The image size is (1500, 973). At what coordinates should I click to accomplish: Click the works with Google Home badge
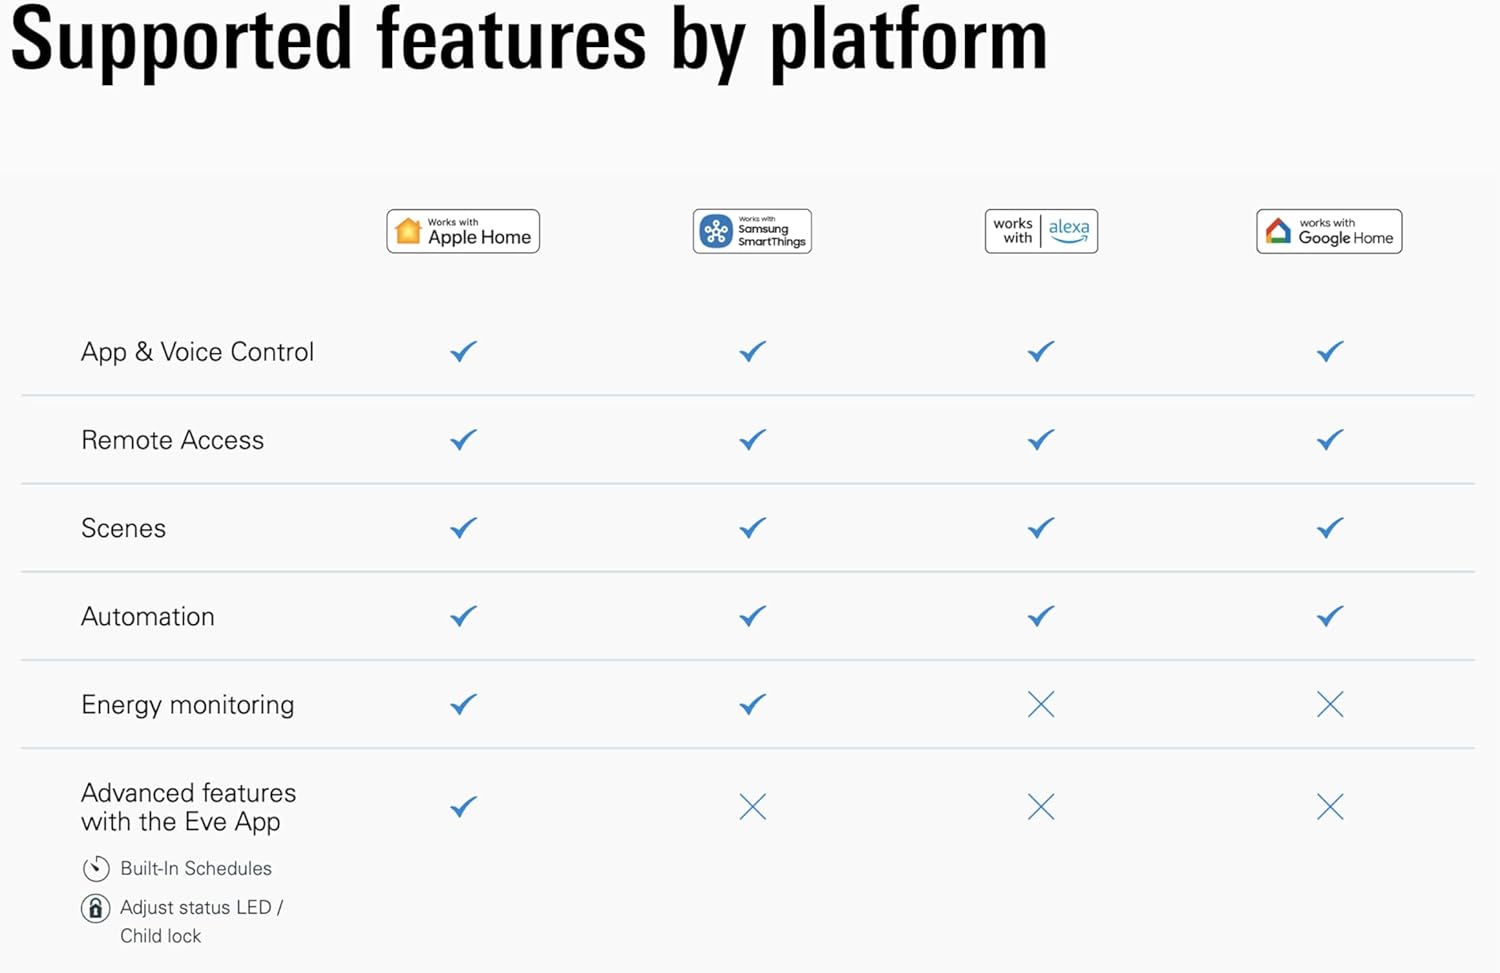[1329, 231]
